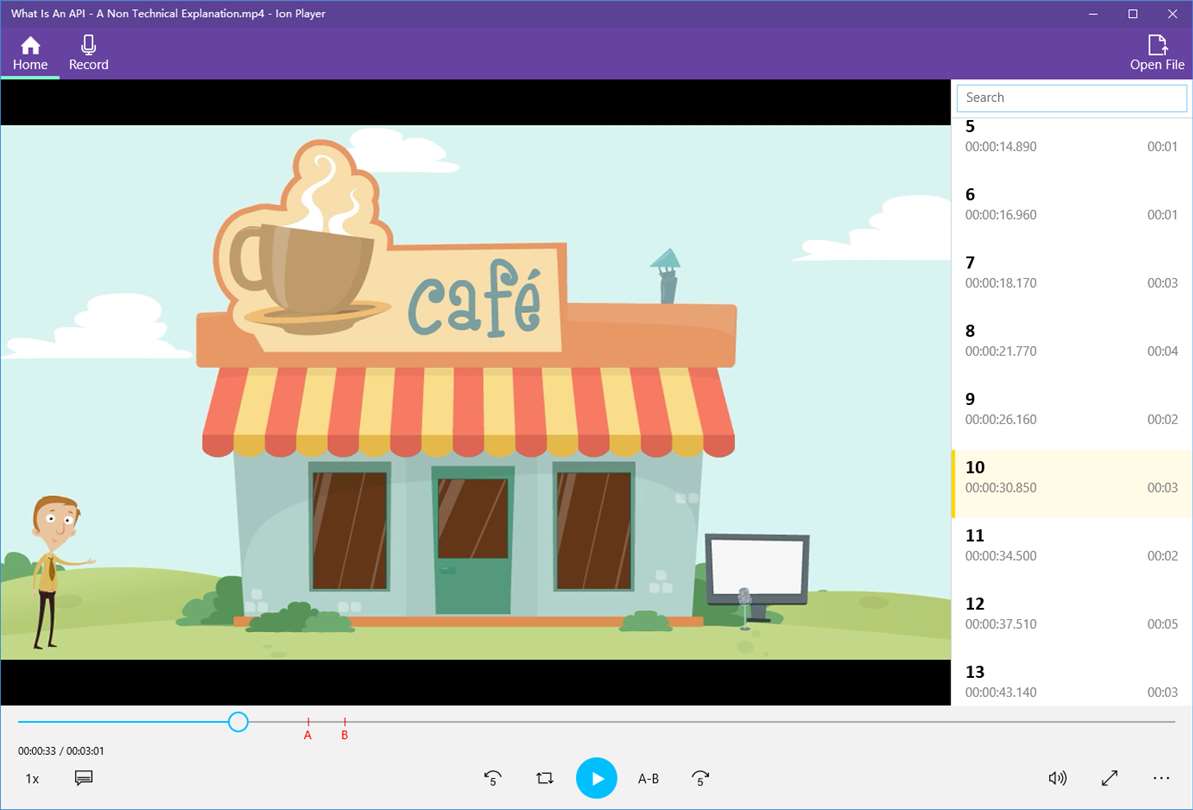1193x810 pixels.
Task: Play the video
Action: coord(596,778)
